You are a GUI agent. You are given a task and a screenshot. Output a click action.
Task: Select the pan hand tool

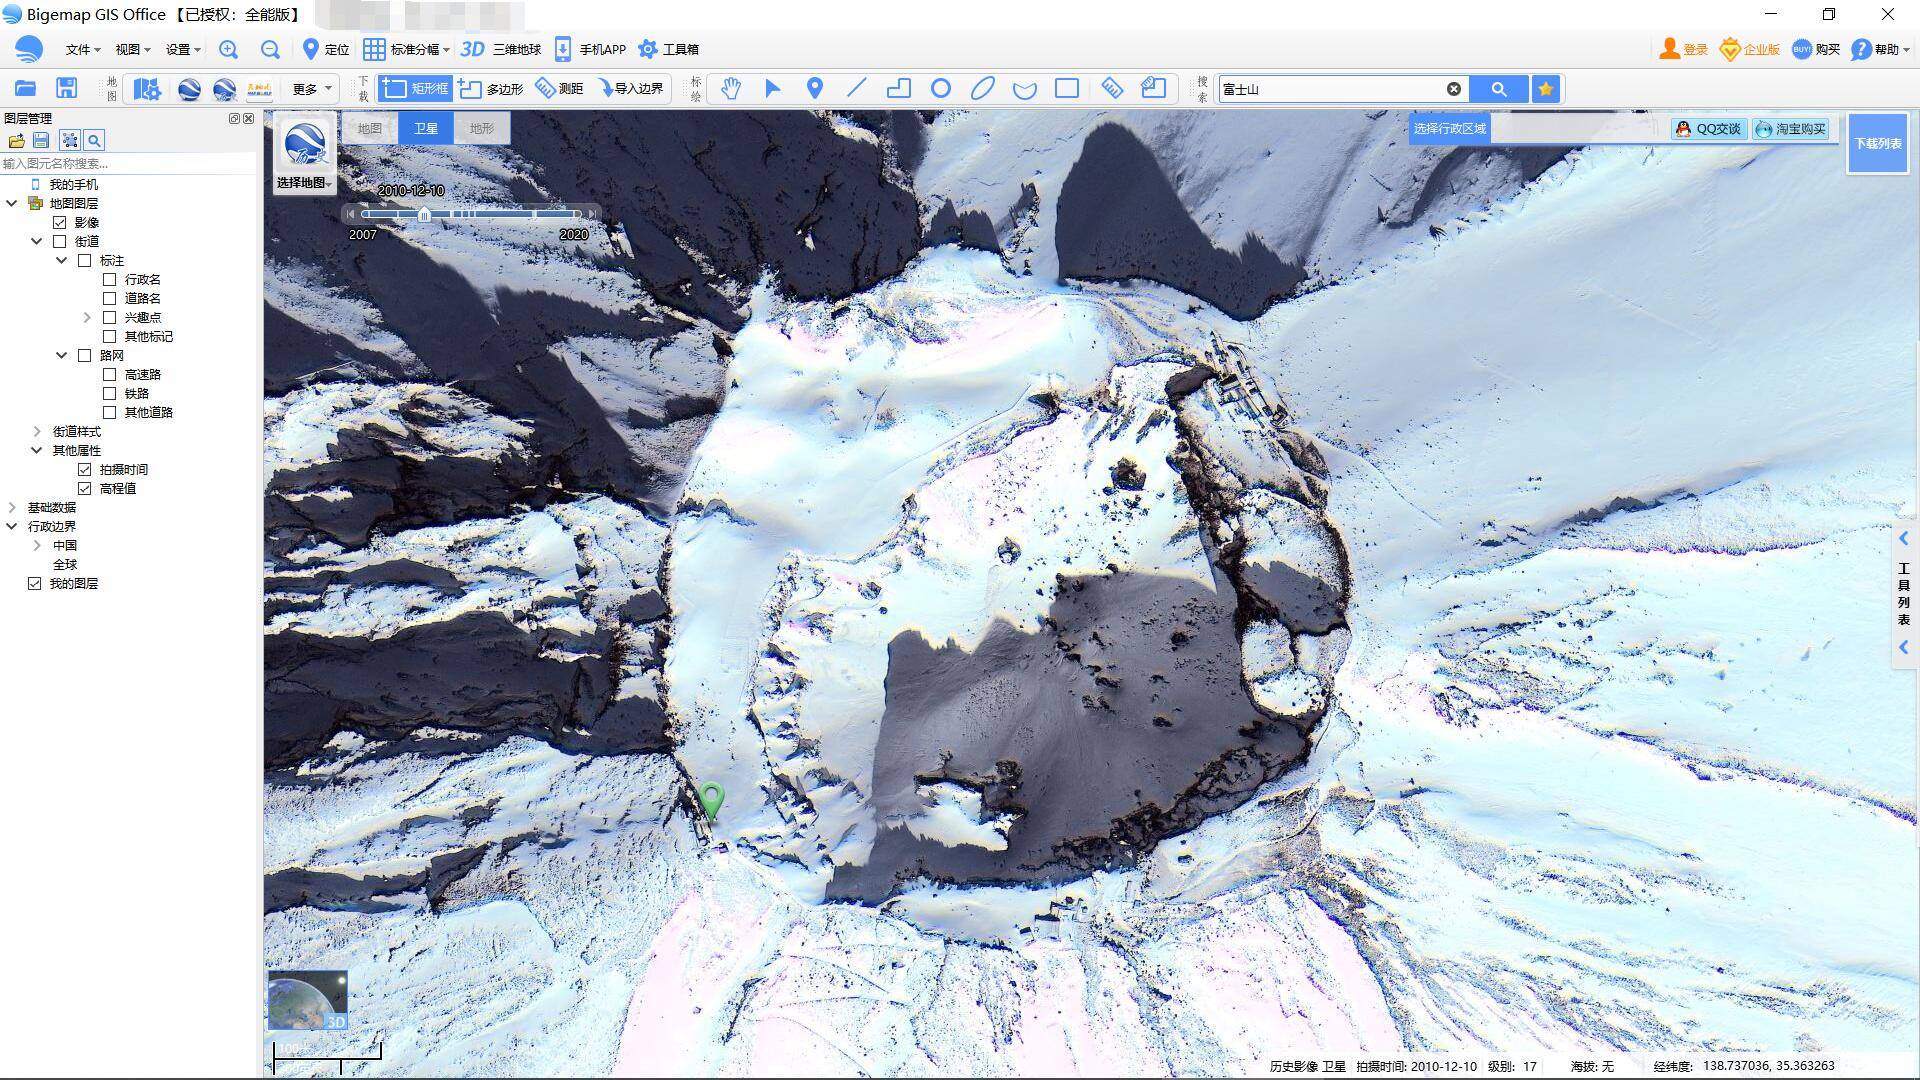tap(731, 88)
